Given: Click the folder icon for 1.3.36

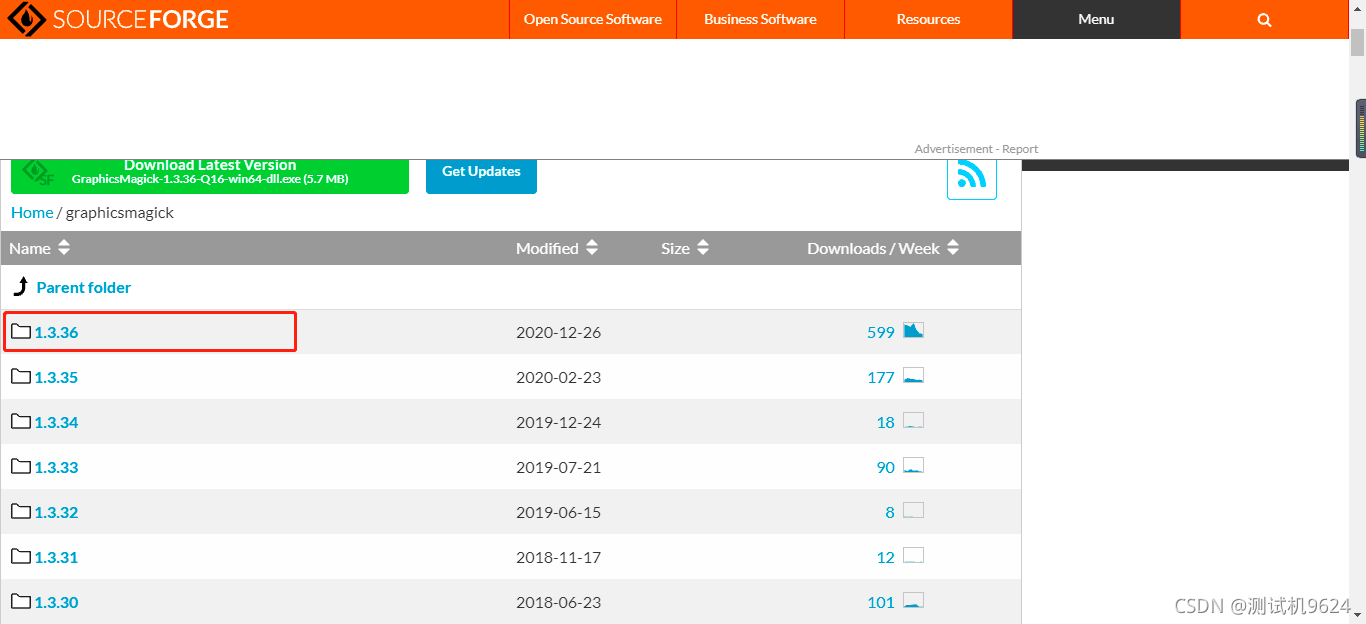Looking at the screenshot, I should pos(21,331).
